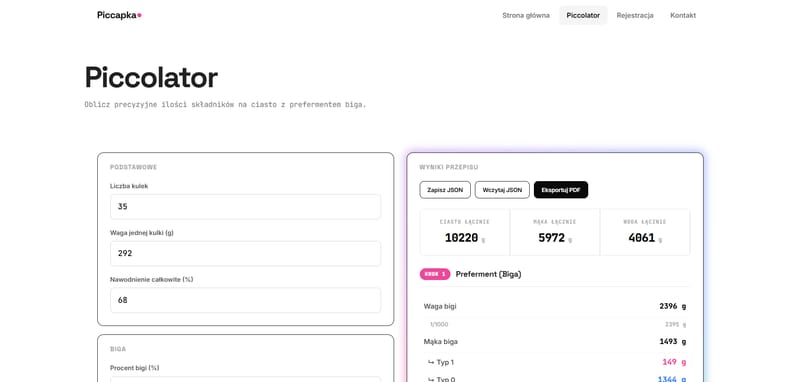Click the Typ 1 149 g value
The height and width of the screenshot is (382, 800).
pyautogui.click(x=674, y=362)
